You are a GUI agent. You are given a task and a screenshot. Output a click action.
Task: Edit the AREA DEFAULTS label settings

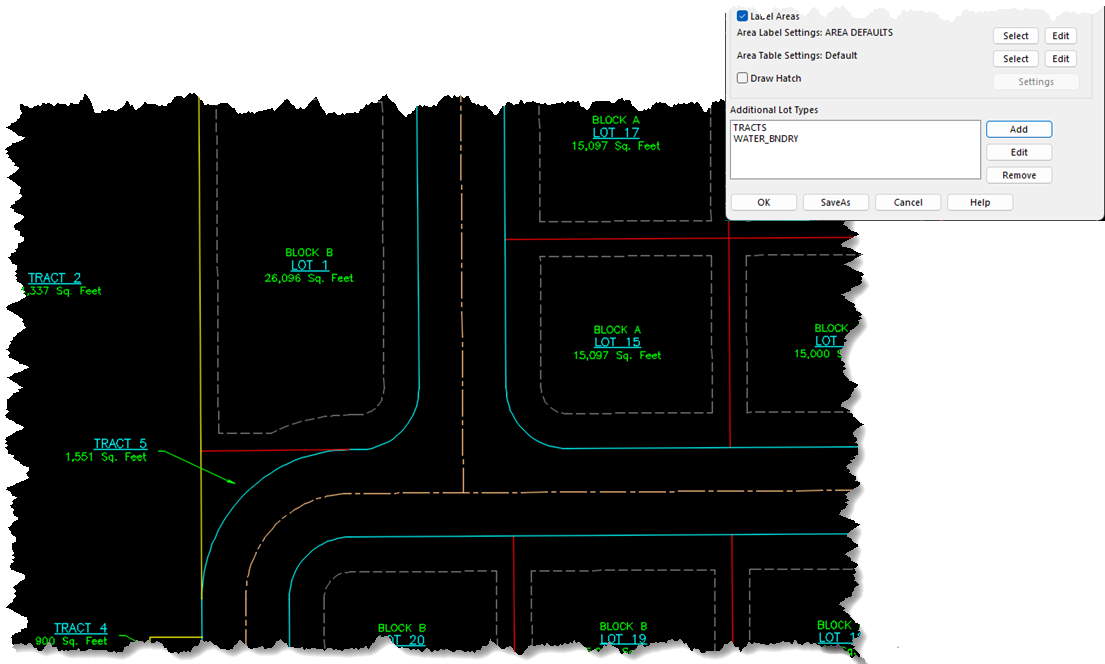(1060, 35)
